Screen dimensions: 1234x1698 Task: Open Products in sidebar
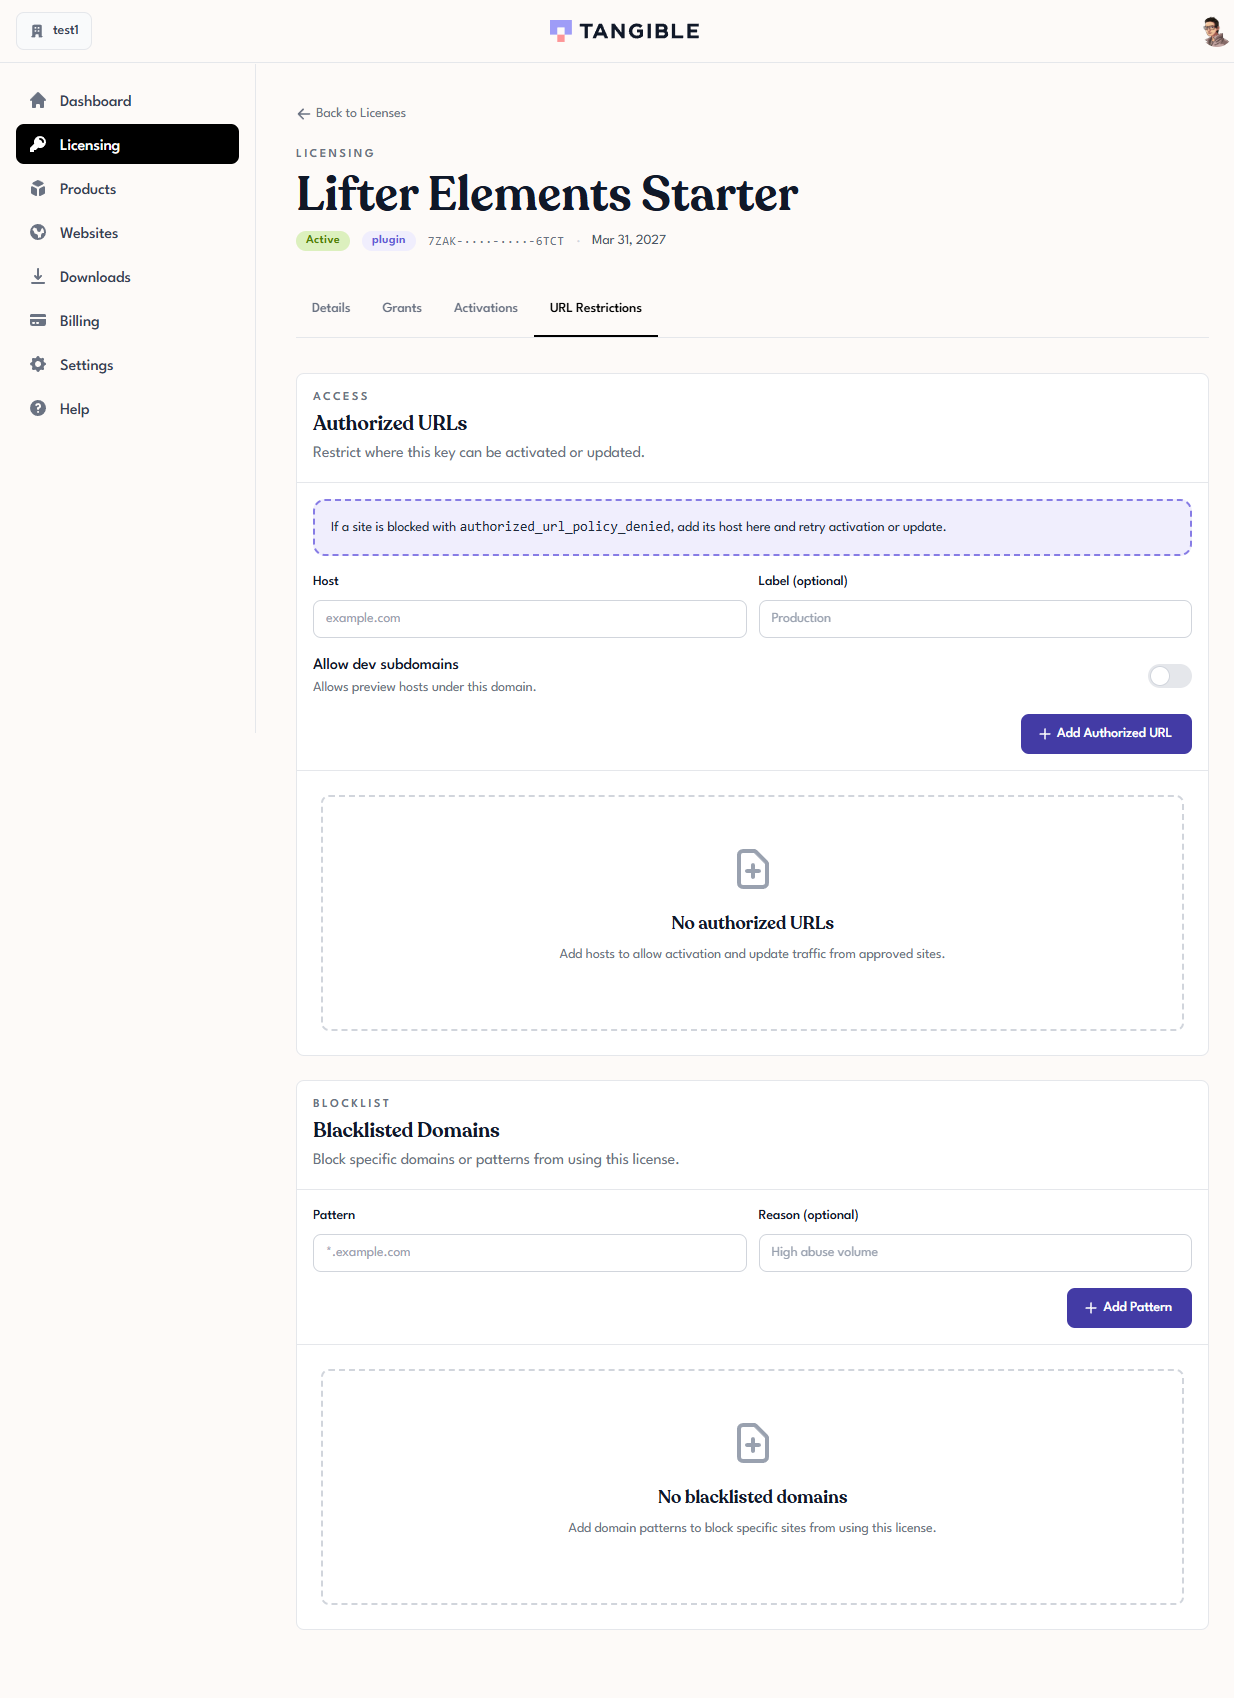click(x=127, y=188)
